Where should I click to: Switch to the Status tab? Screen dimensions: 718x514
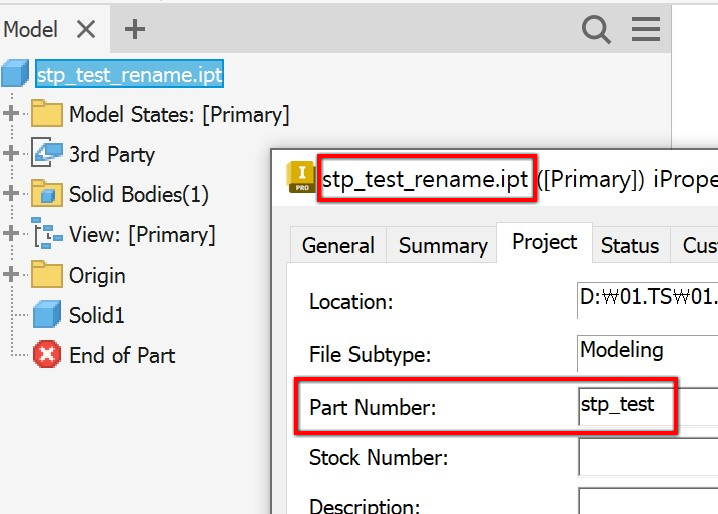(x=629, y=245)
